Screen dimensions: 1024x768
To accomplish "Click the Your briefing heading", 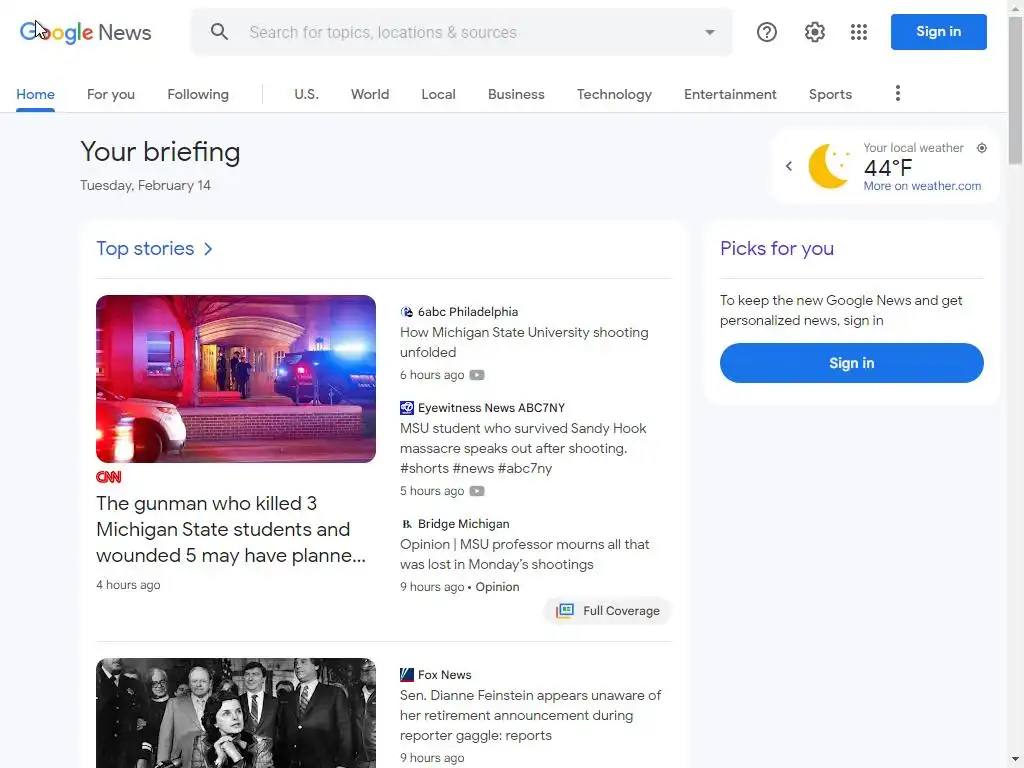I will click(x=161, y=152).
